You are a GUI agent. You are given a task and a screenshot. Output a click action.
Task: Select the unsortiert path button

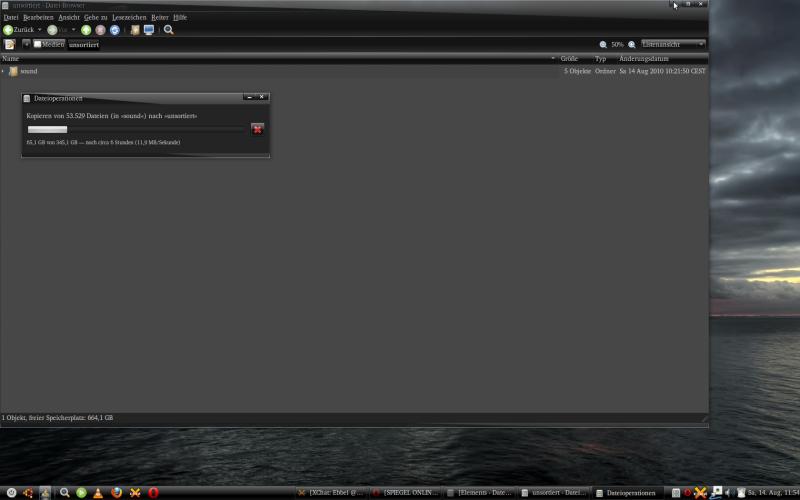(x=84, y=44)
